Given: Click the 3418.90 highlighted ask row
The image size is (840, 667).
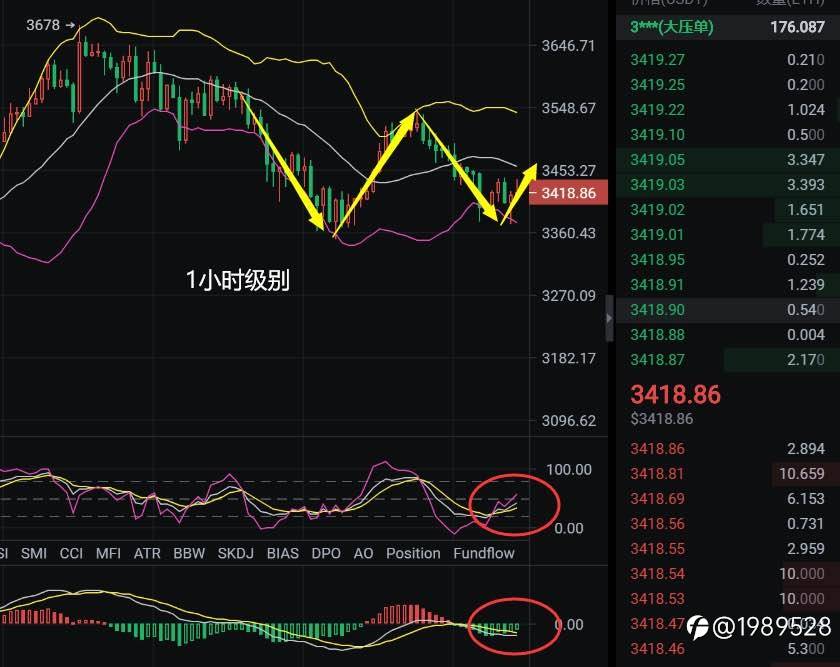Looking at the screenshot, I should coord(728,310).
